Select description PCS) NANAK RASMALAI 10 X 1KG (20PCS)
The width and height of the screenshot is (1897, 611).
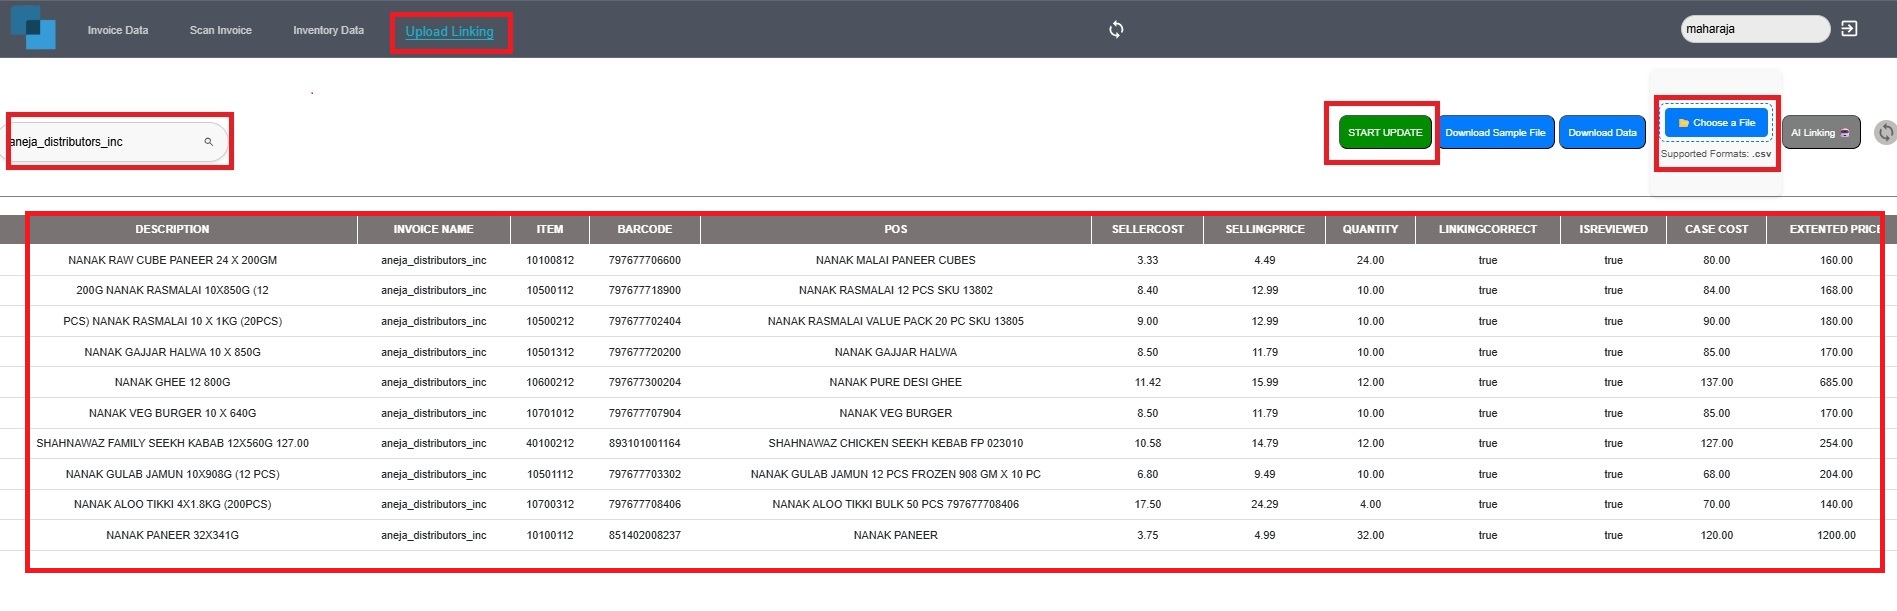[173, 321]
